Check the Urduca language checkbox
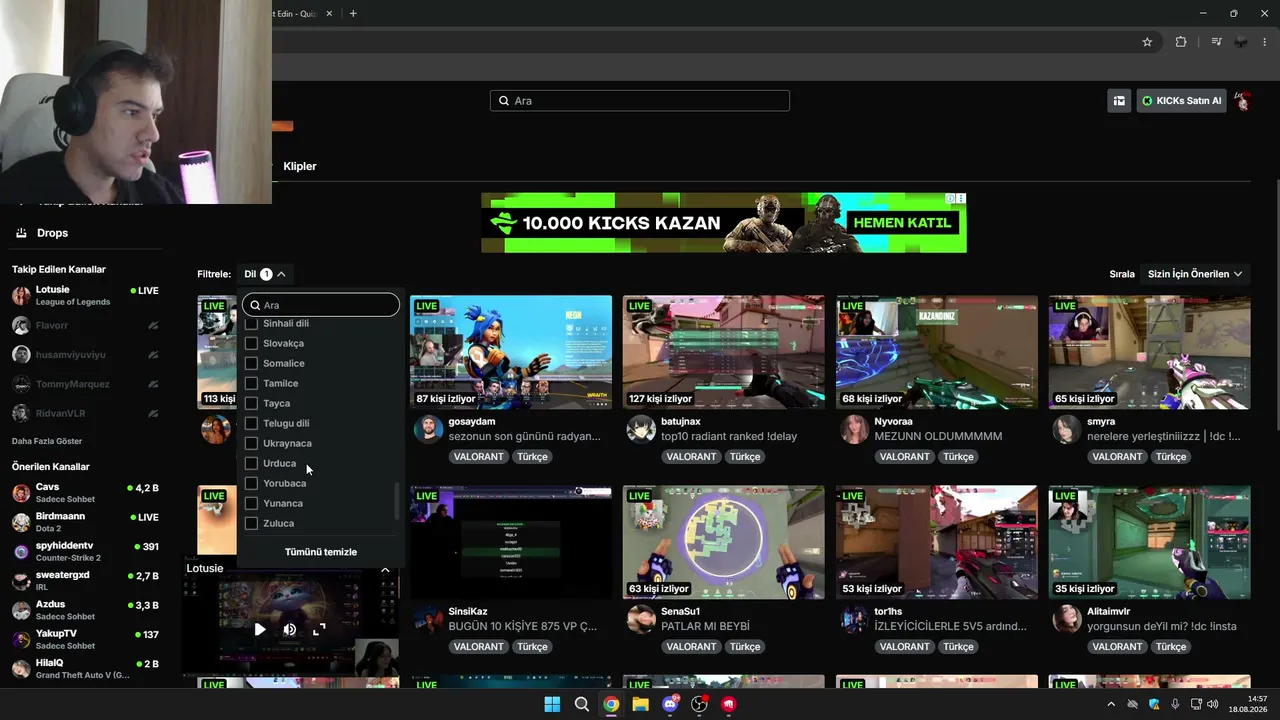Image resolution: width=1280 pixels, height=720 pixels. click(x=251, y=463)
